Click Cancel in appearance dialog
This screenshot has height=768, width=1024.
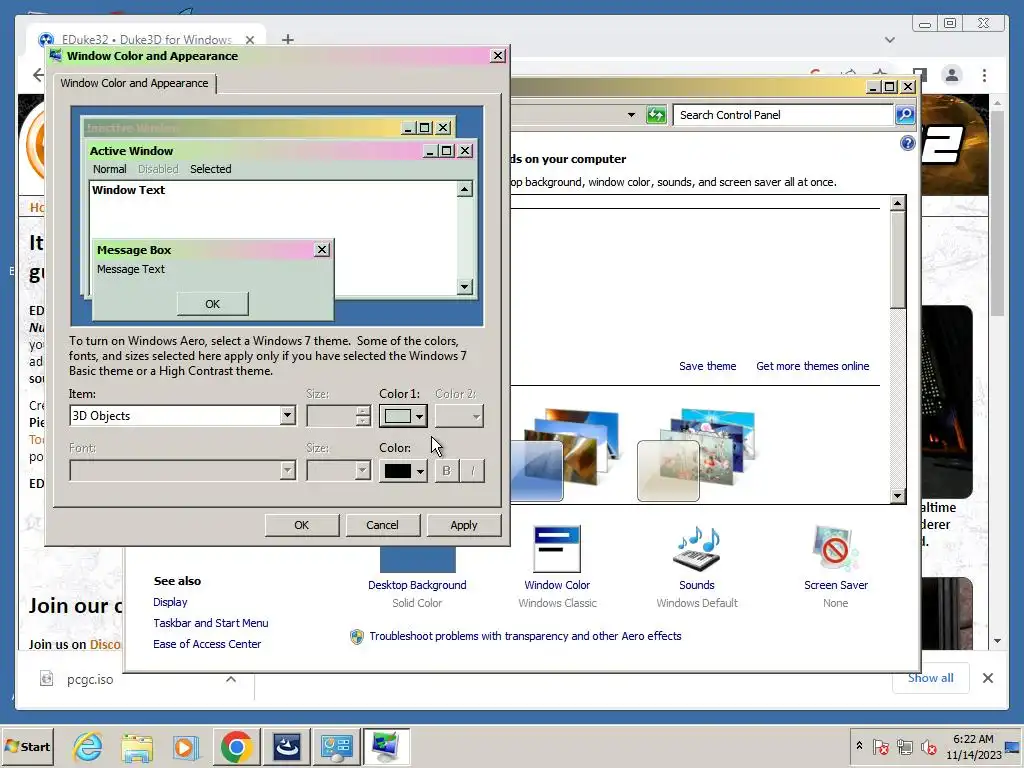(382, 525)
